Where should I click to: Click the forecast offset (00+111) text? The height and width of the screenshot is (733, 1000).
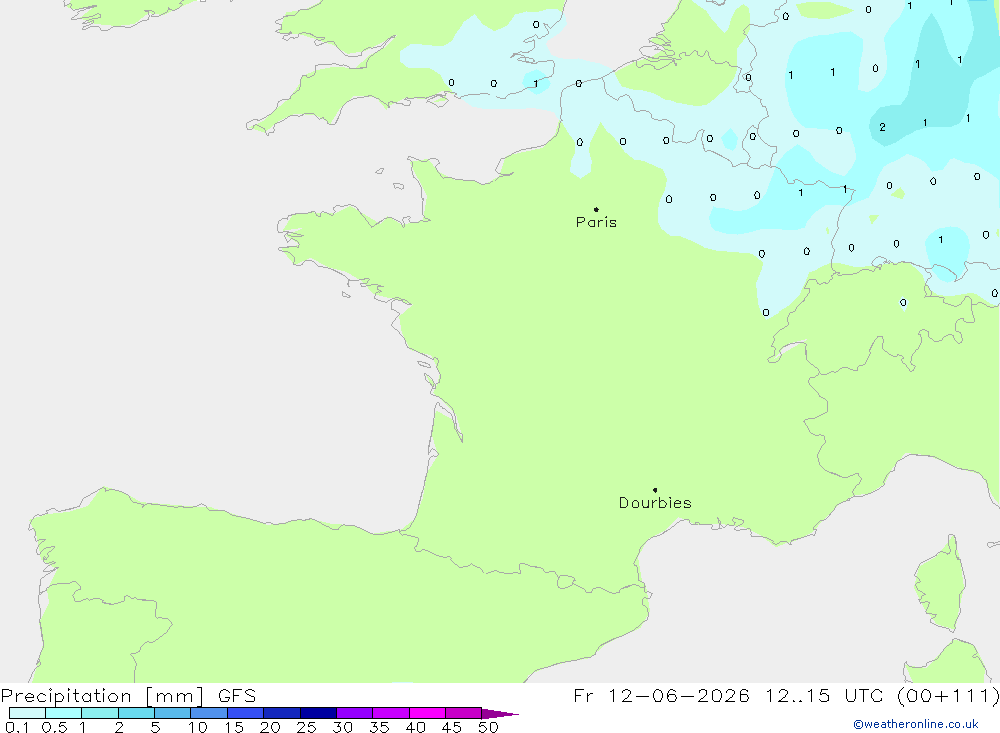[x=948, y=695]
